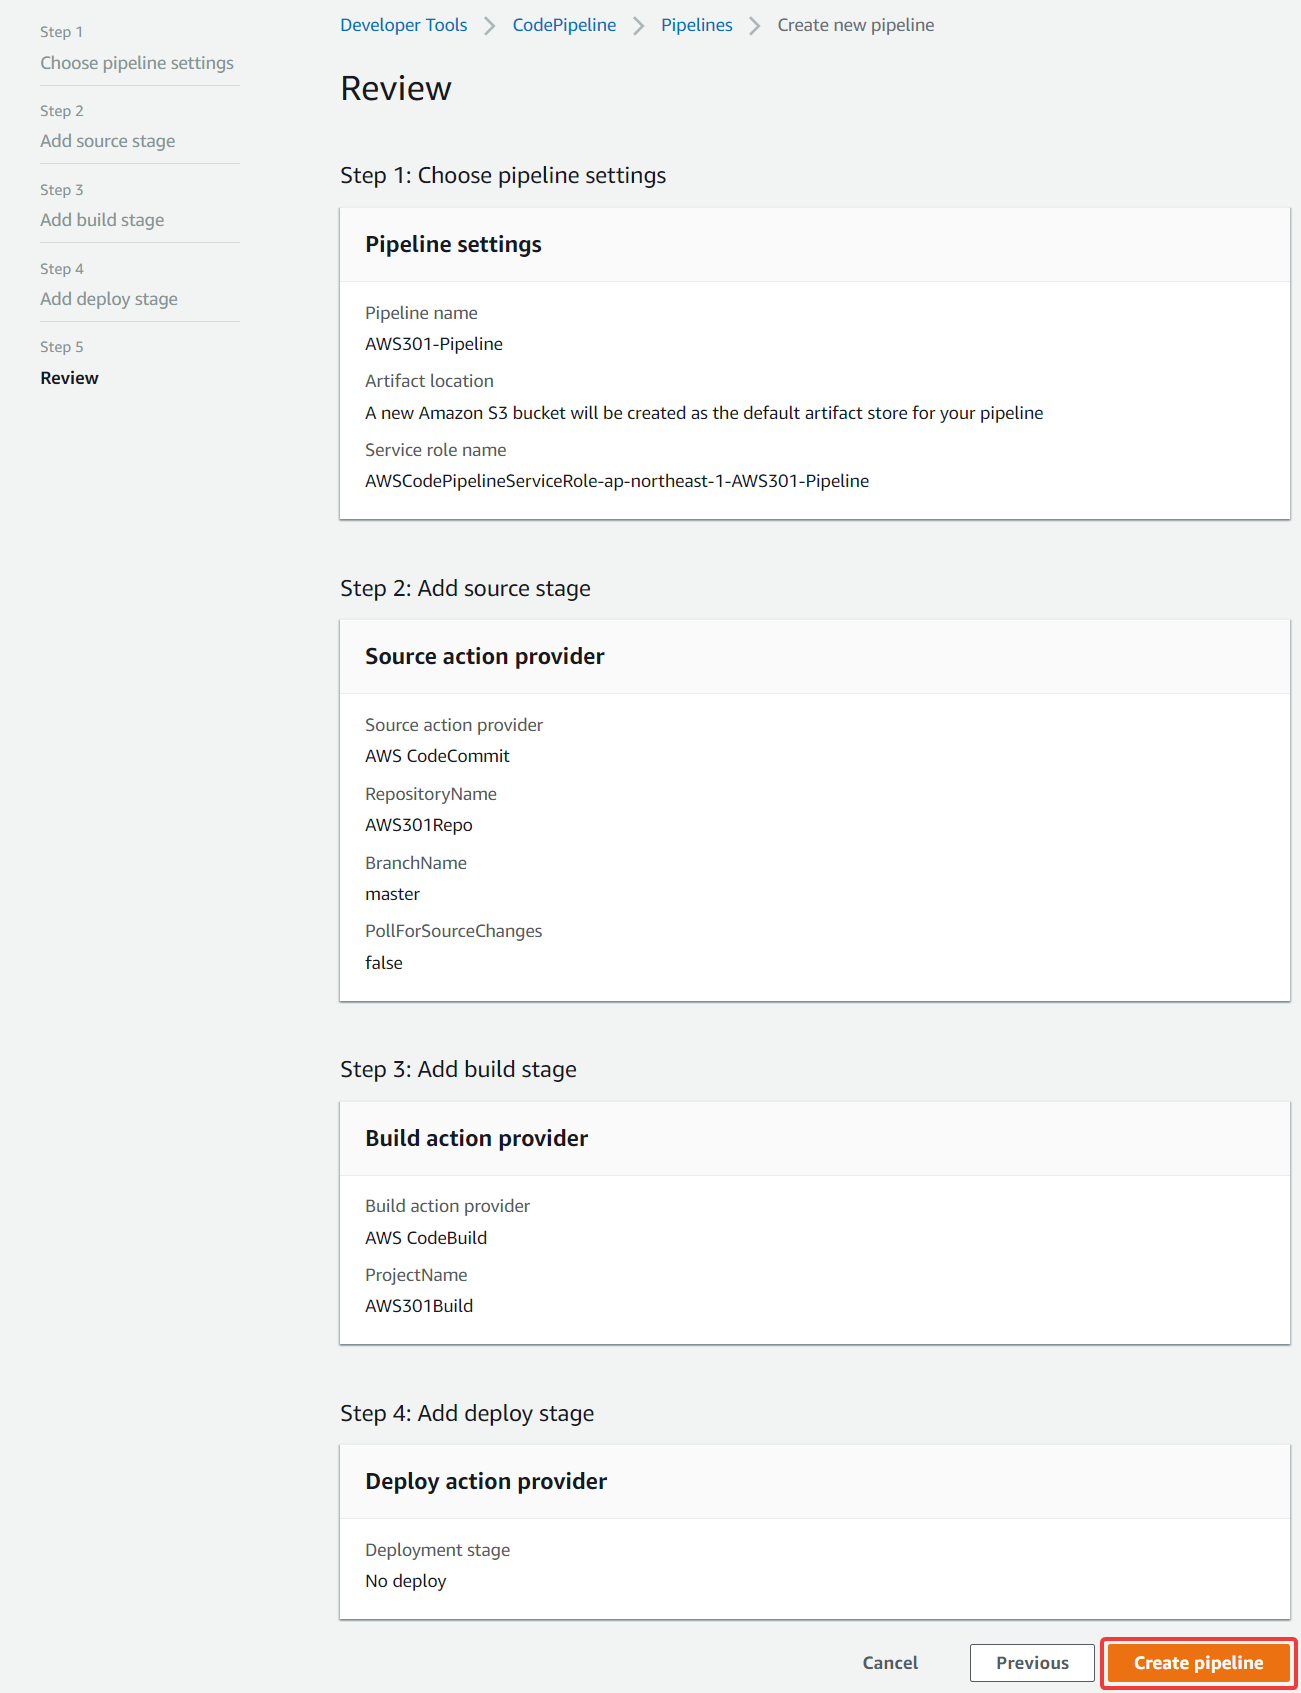Screen dimensions: 1301x1693
Task: Go back with the Previous button
Action: point(1032,1663)
